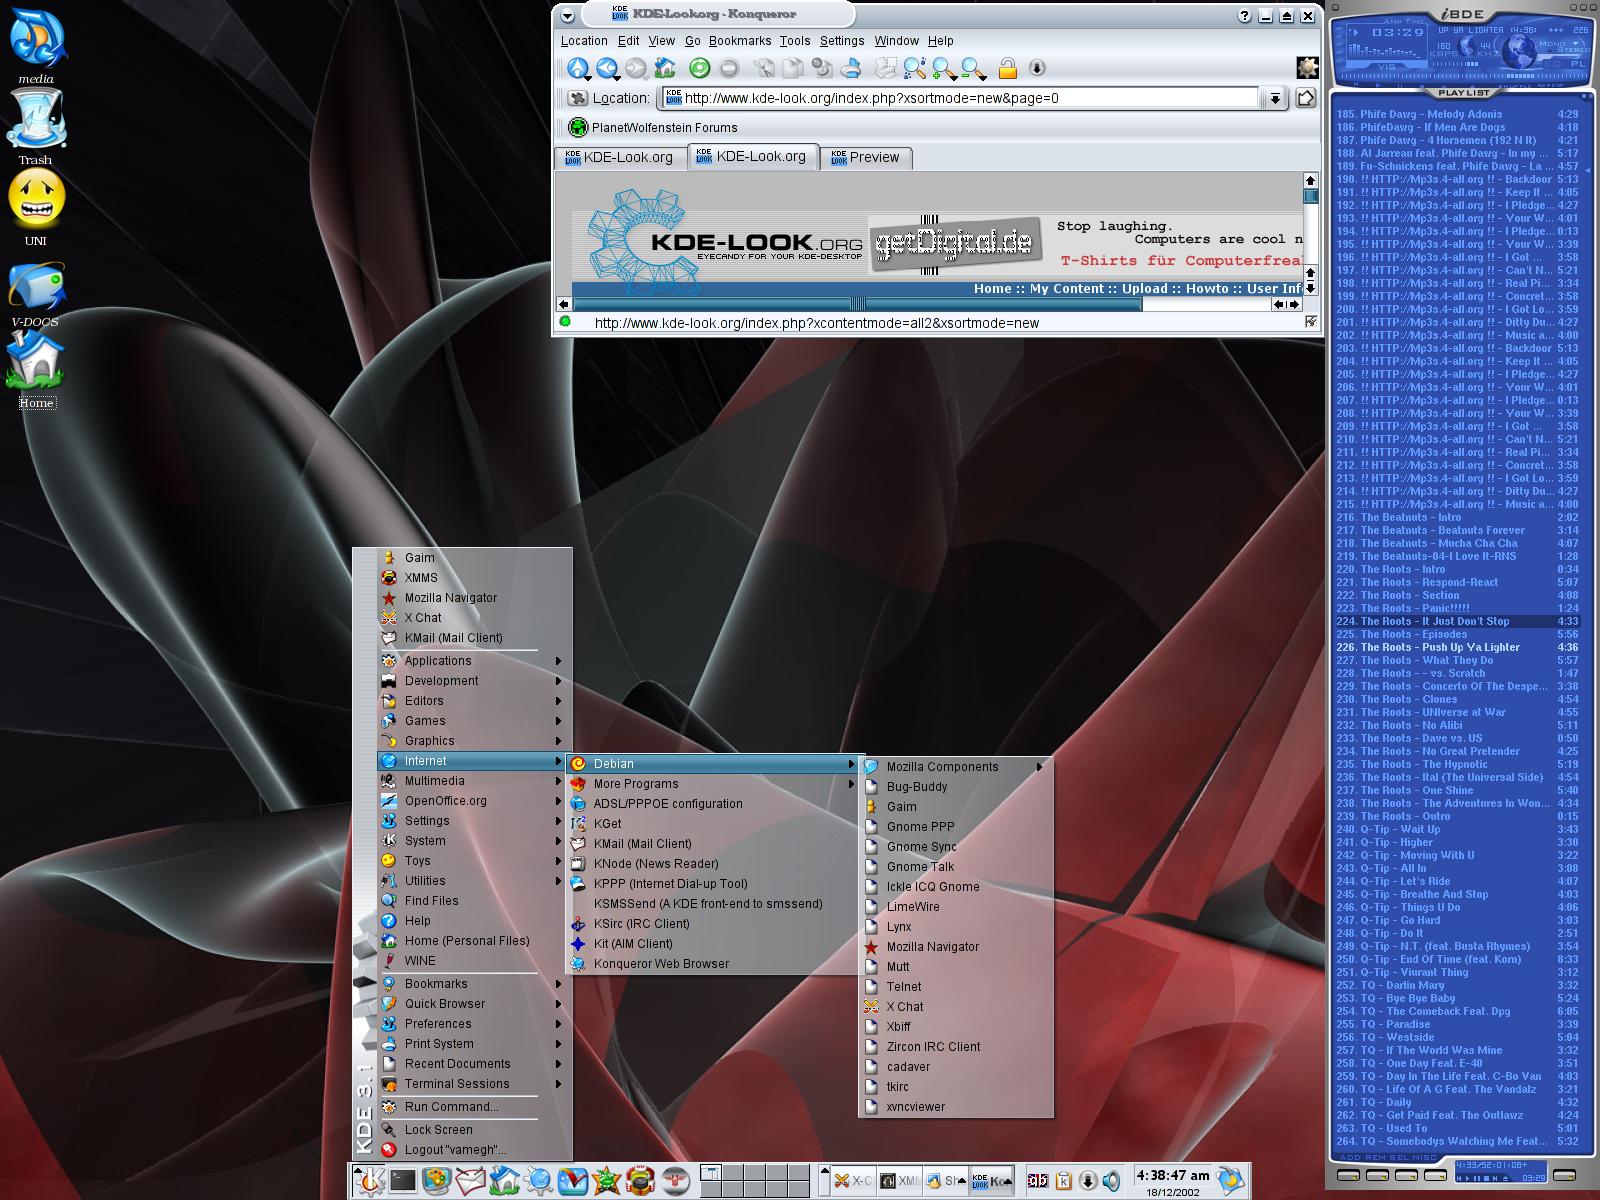1600x1200 pixels.
Task: Open the KDE K menu button in panel
Action: click(370, 1180)
